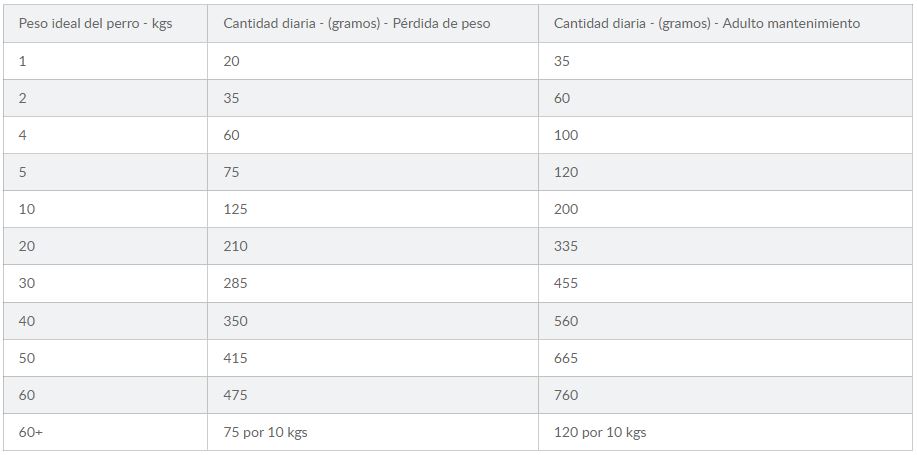The height and width of the screenshot is (455, 917).
Task: Select the 455 maintenance value
Action: pos(725,284)
